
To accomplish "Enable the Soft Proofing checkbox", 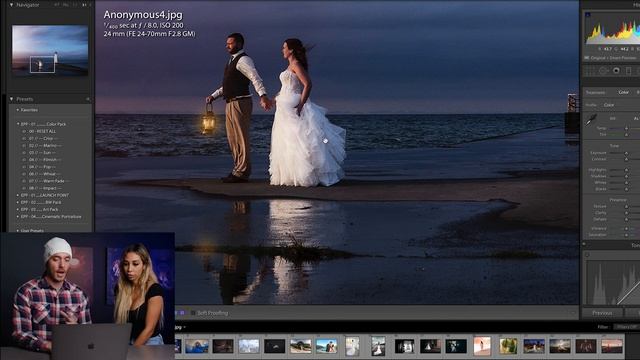I will click(x=193, y=313).
